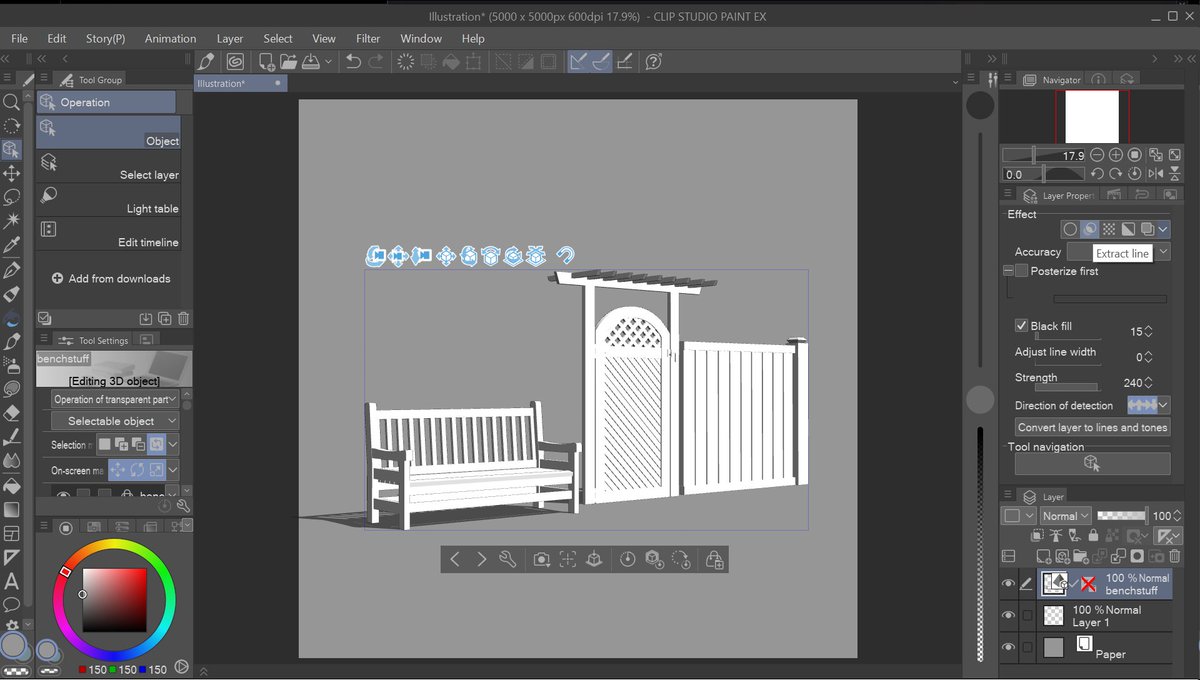
Task: Open the File menu
Action: point(20,38)
